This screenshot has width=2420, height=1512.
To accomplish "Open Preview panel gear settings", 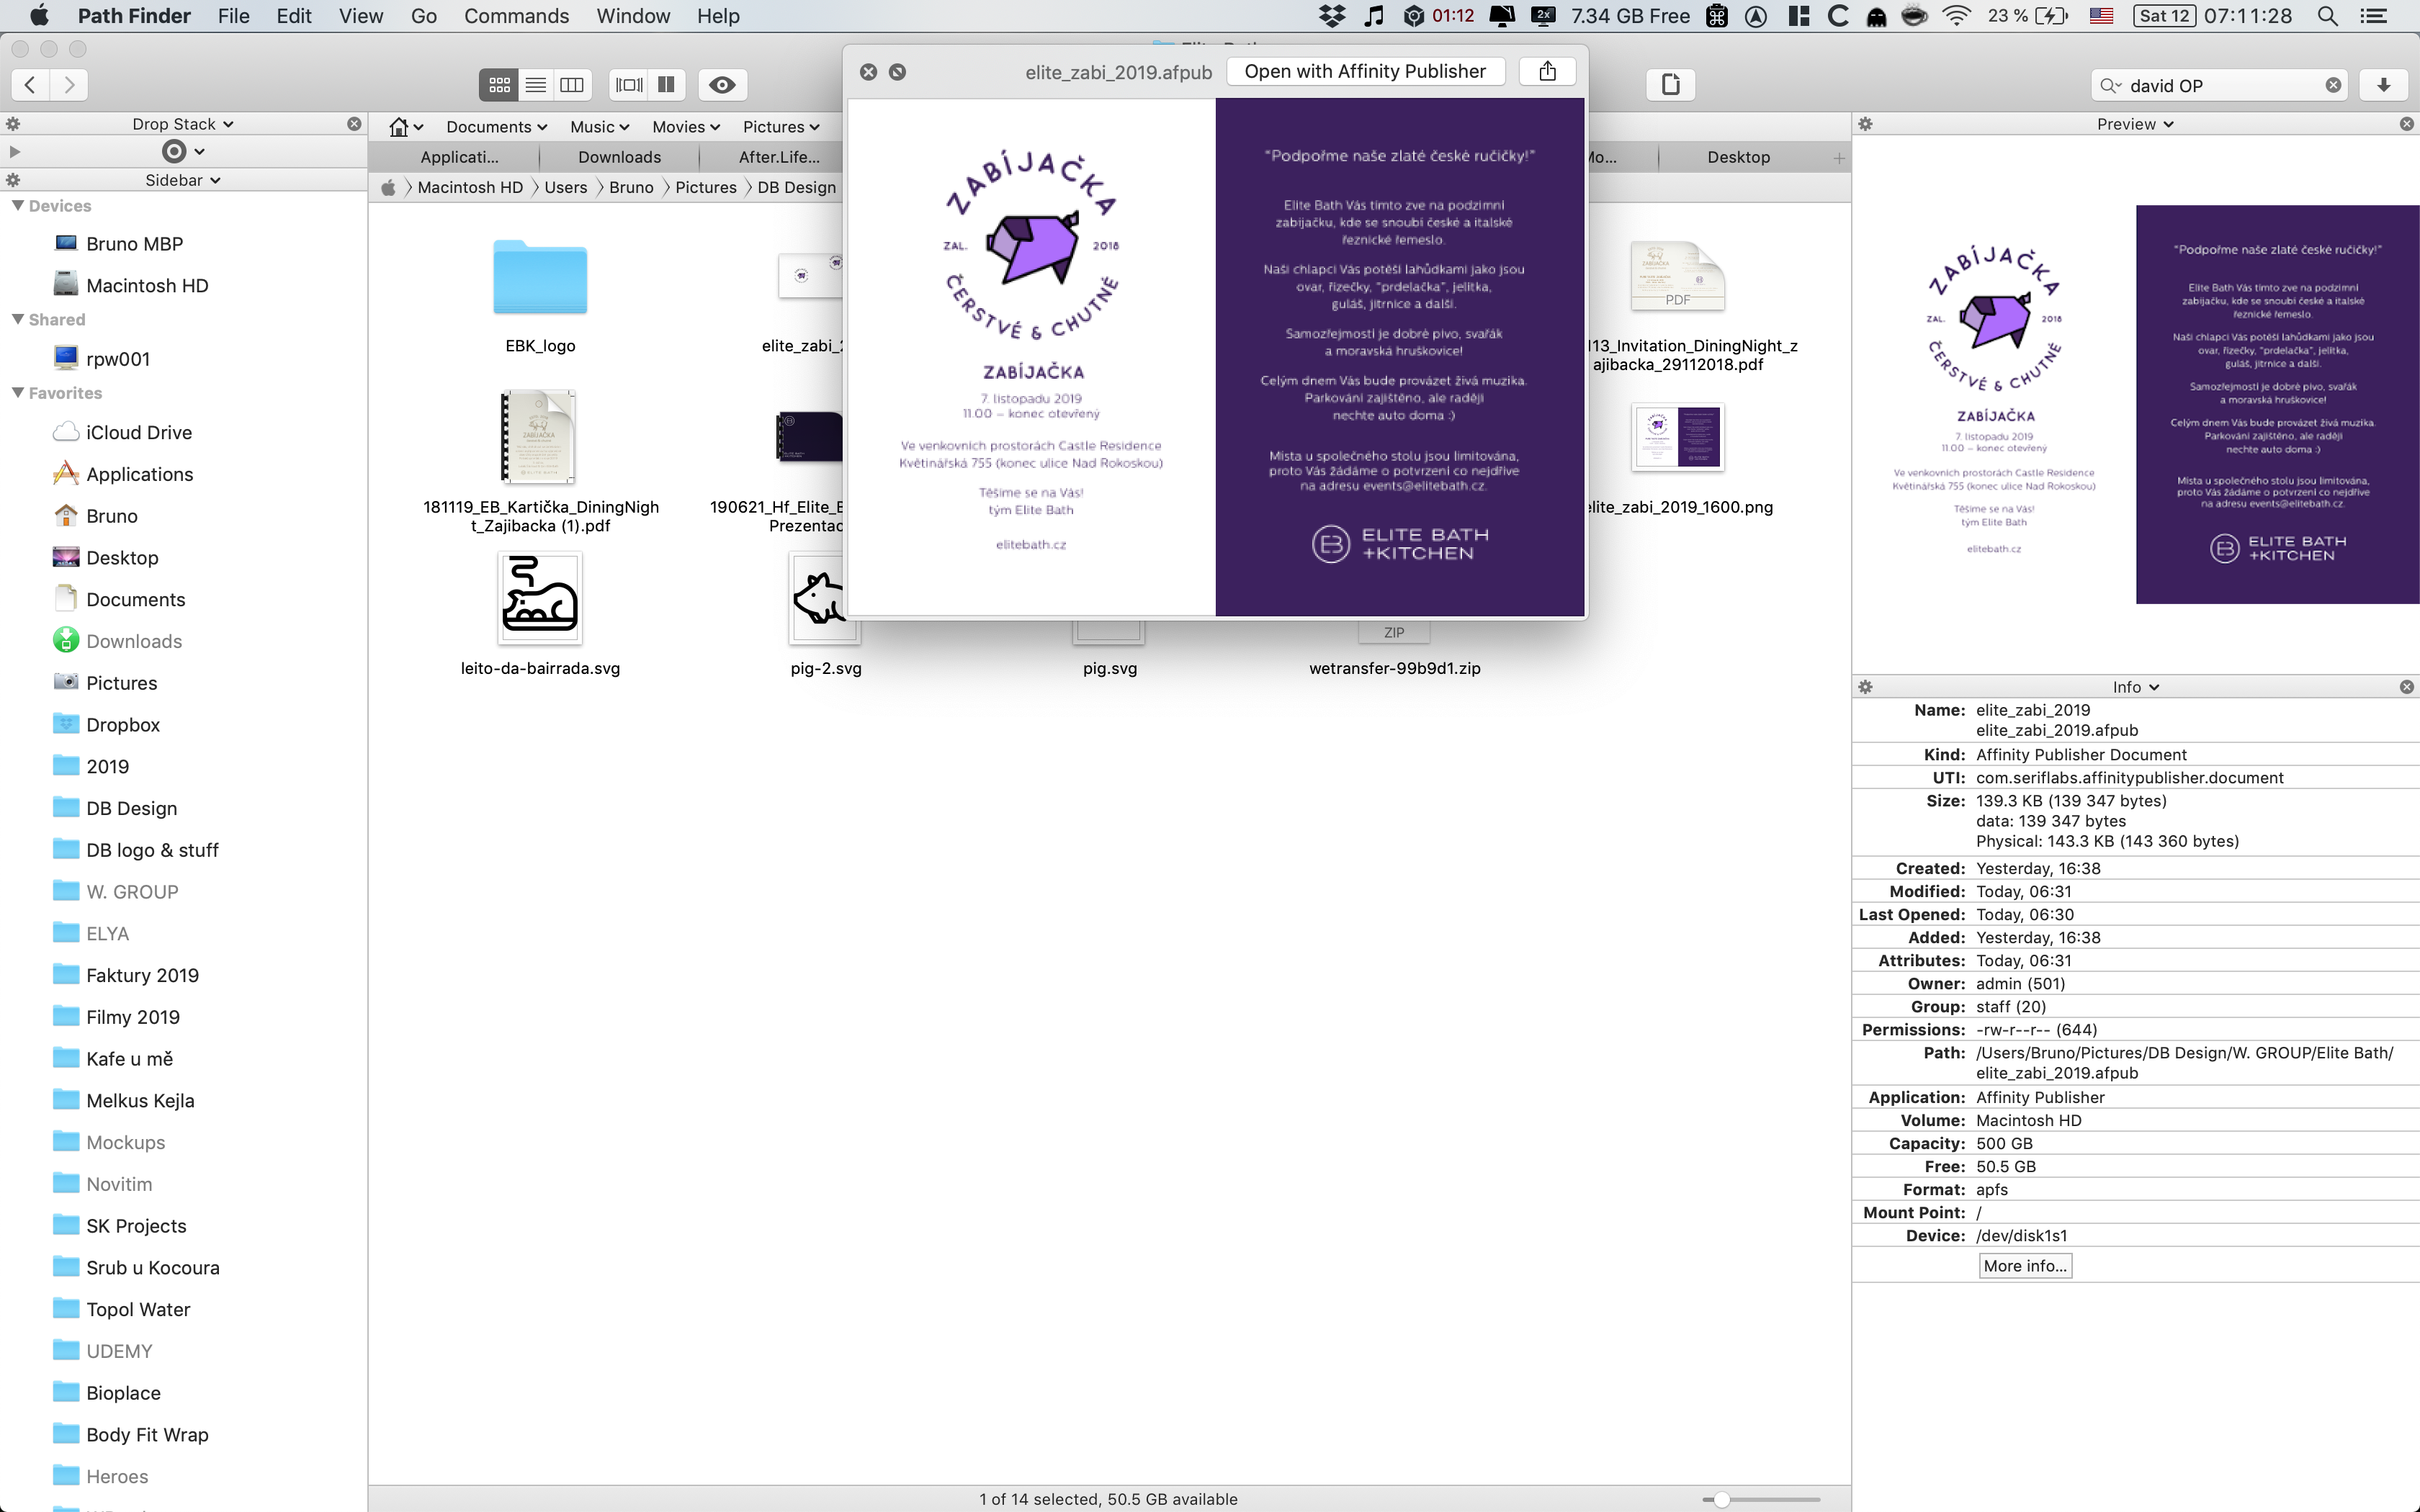I will point(1865,124).
